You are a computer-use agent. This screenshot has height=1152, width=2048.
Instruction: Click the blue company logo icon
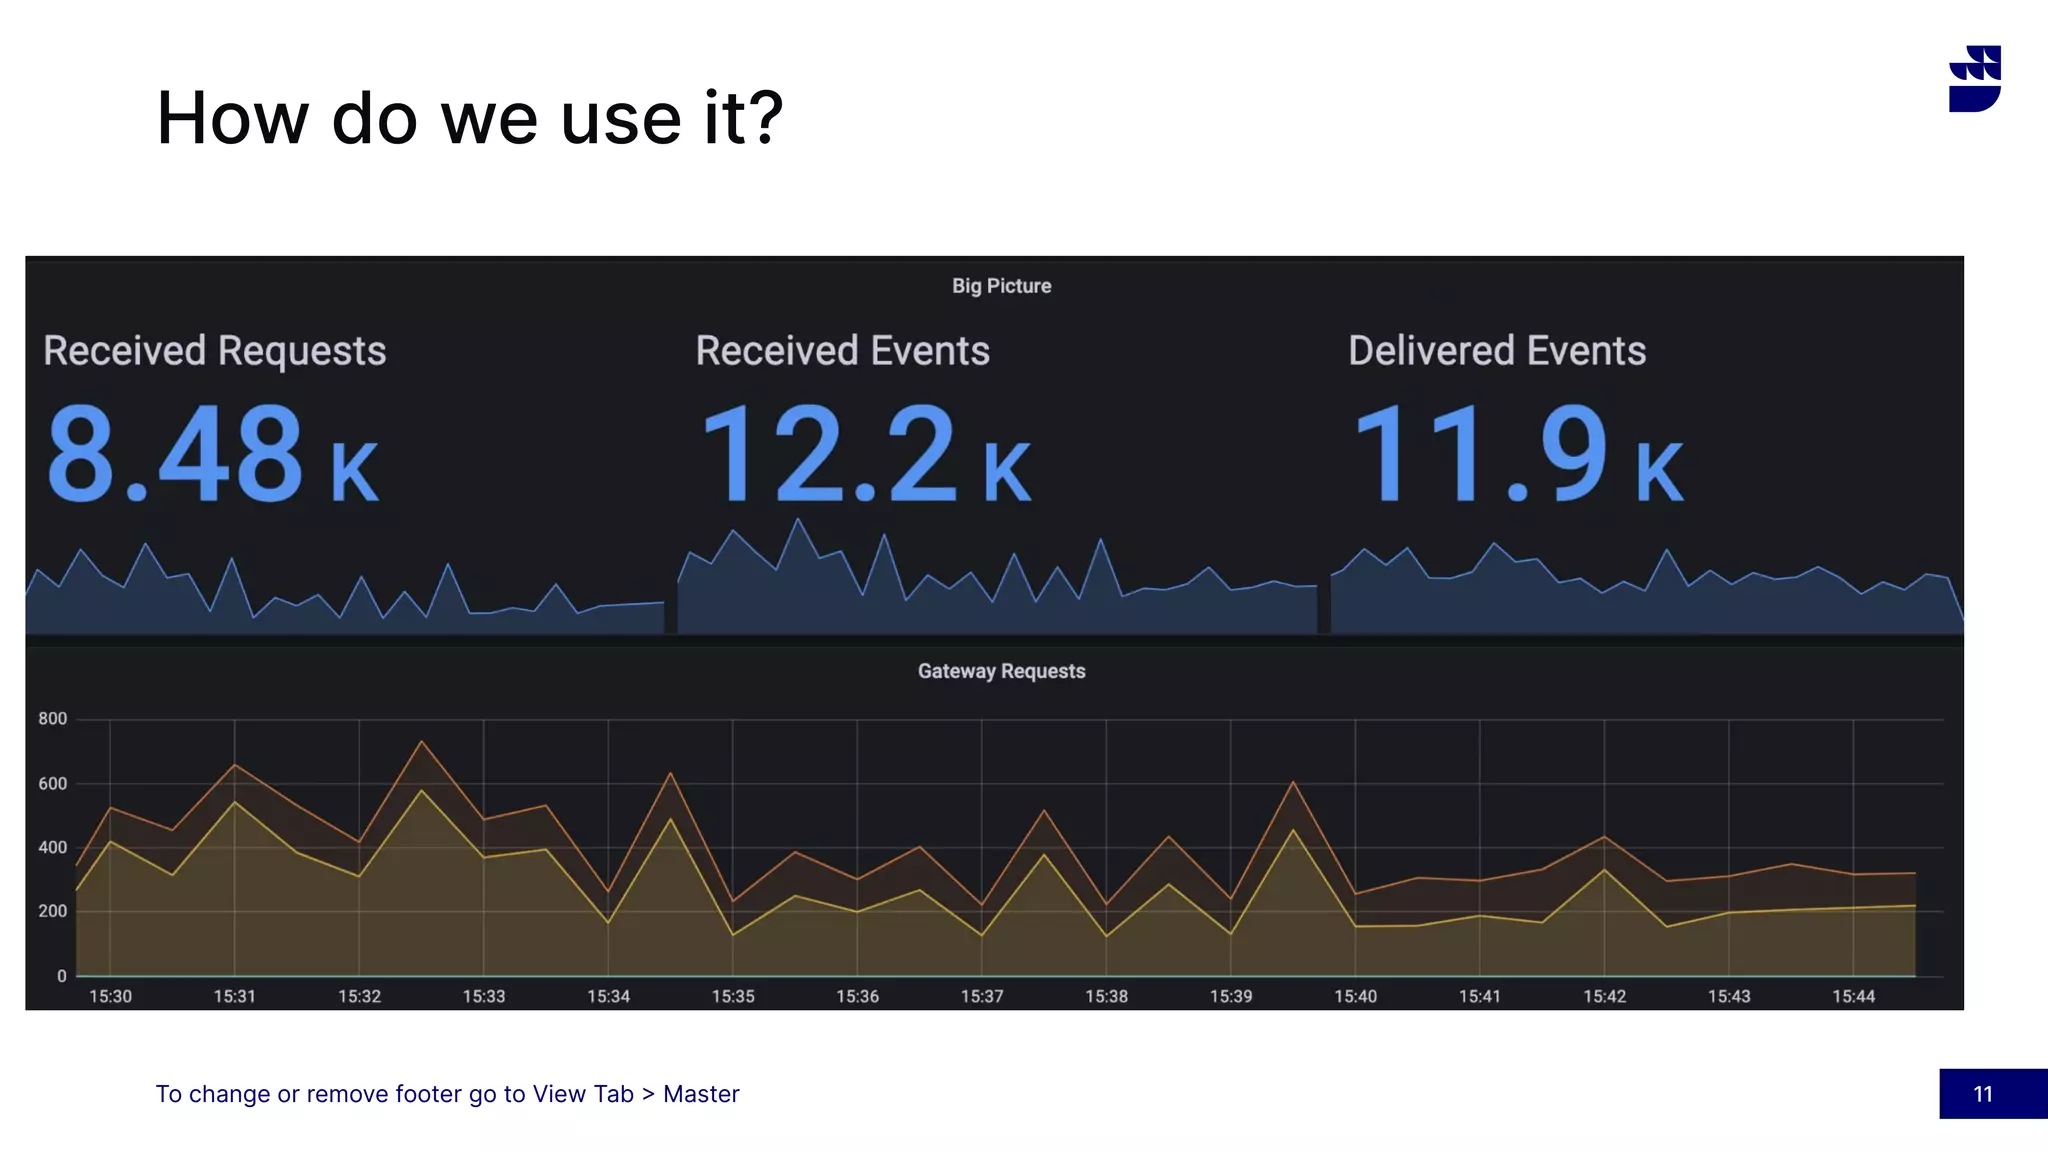click(x=1974, y=79)
